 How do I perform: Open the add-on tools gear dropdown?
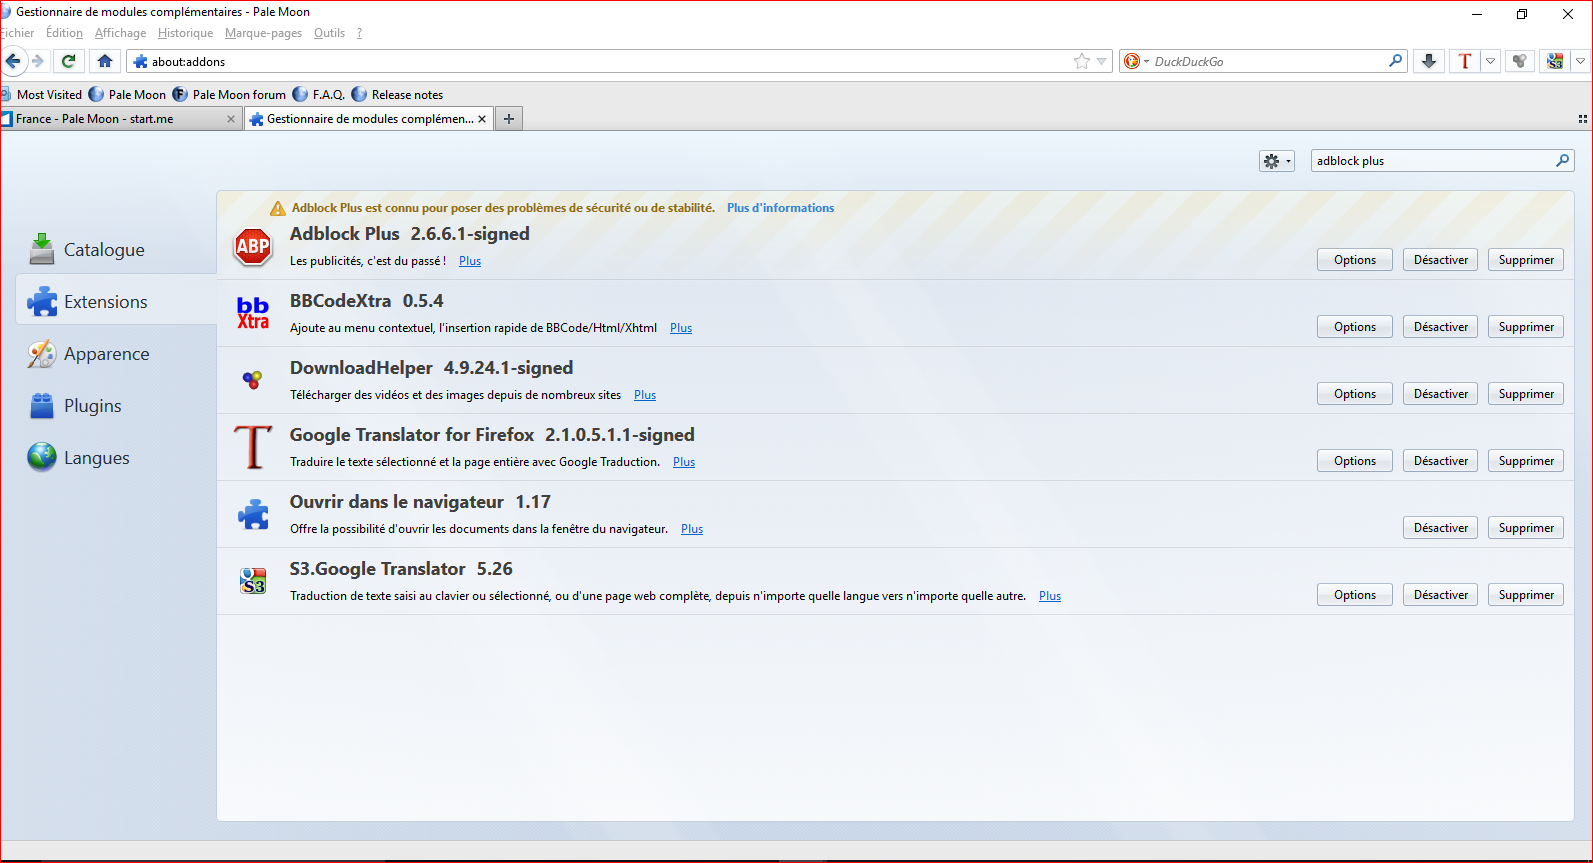point(1277,161)
